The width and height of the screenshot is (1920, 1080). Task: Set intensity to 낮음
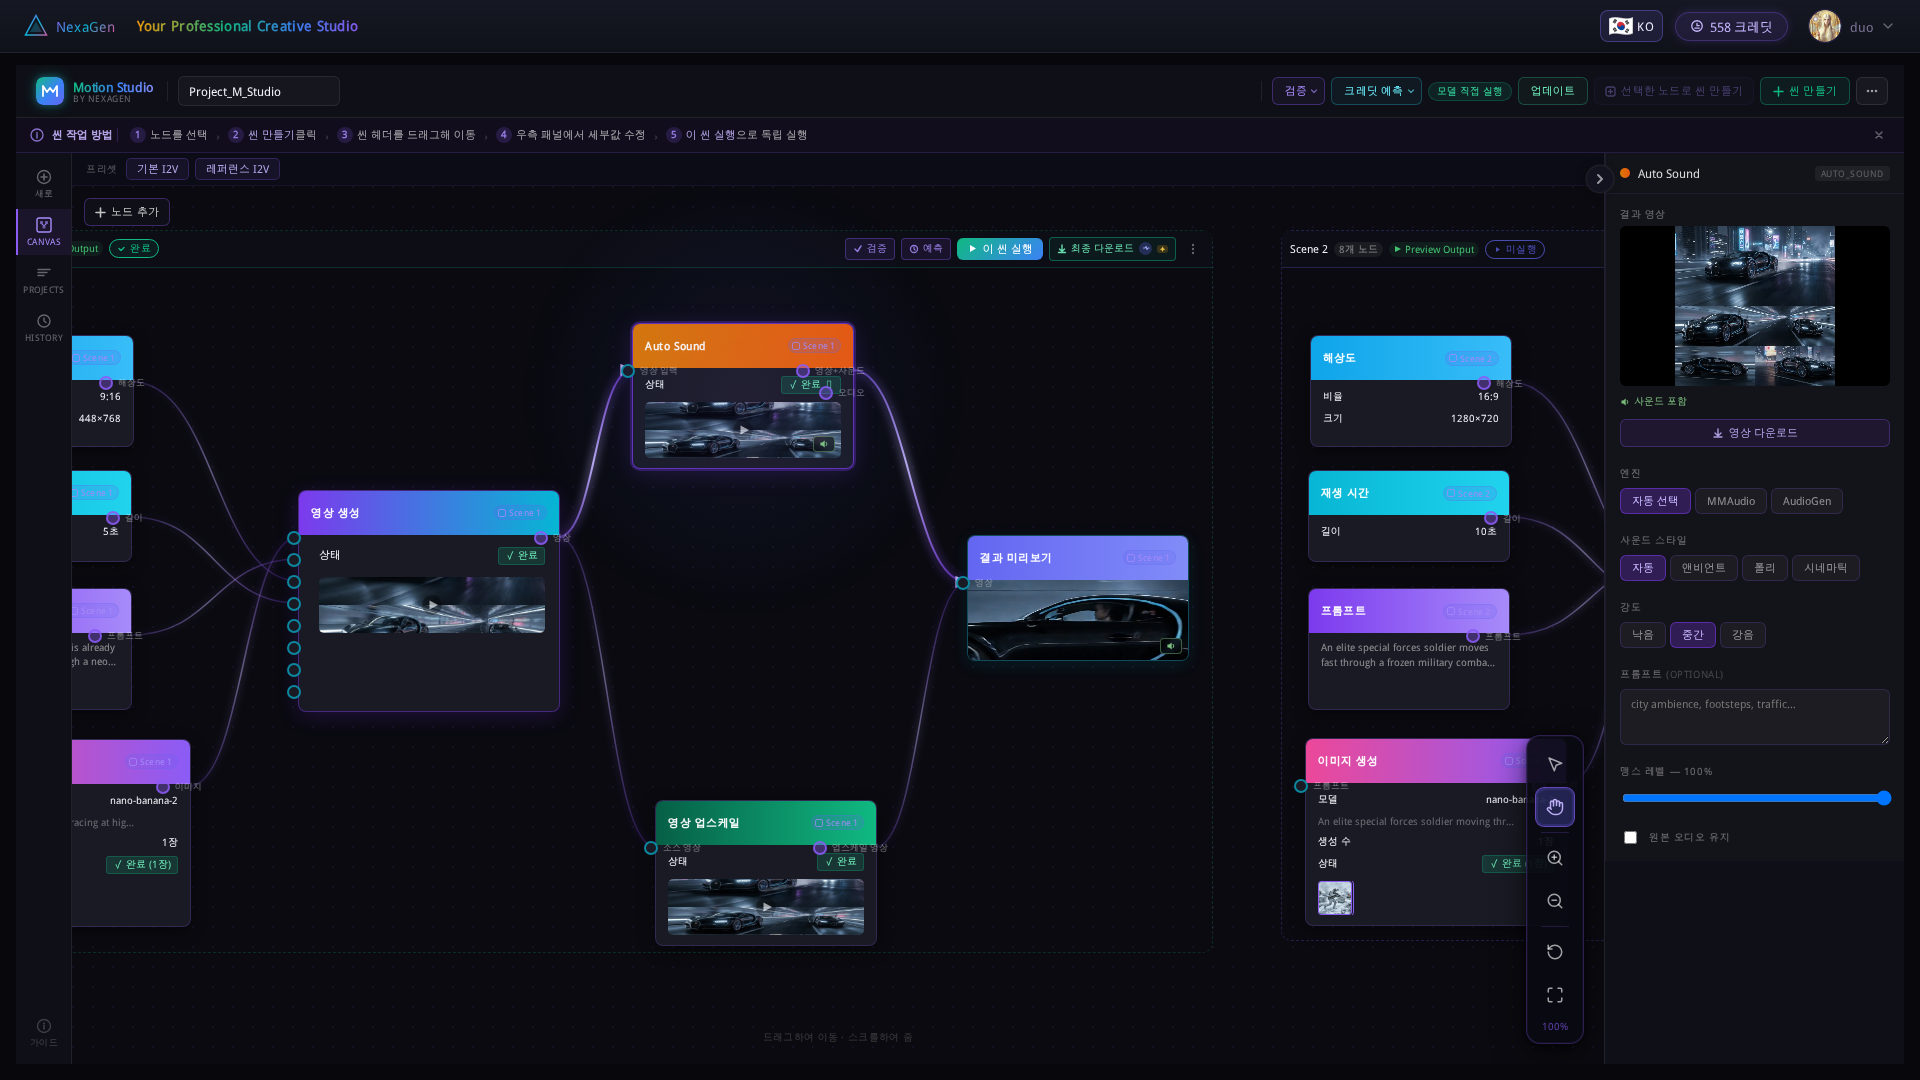[x=1643, y=635]
